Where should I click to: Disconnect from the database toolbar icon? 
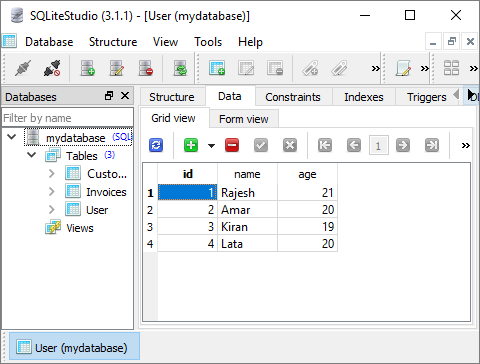tap(52, 68)
